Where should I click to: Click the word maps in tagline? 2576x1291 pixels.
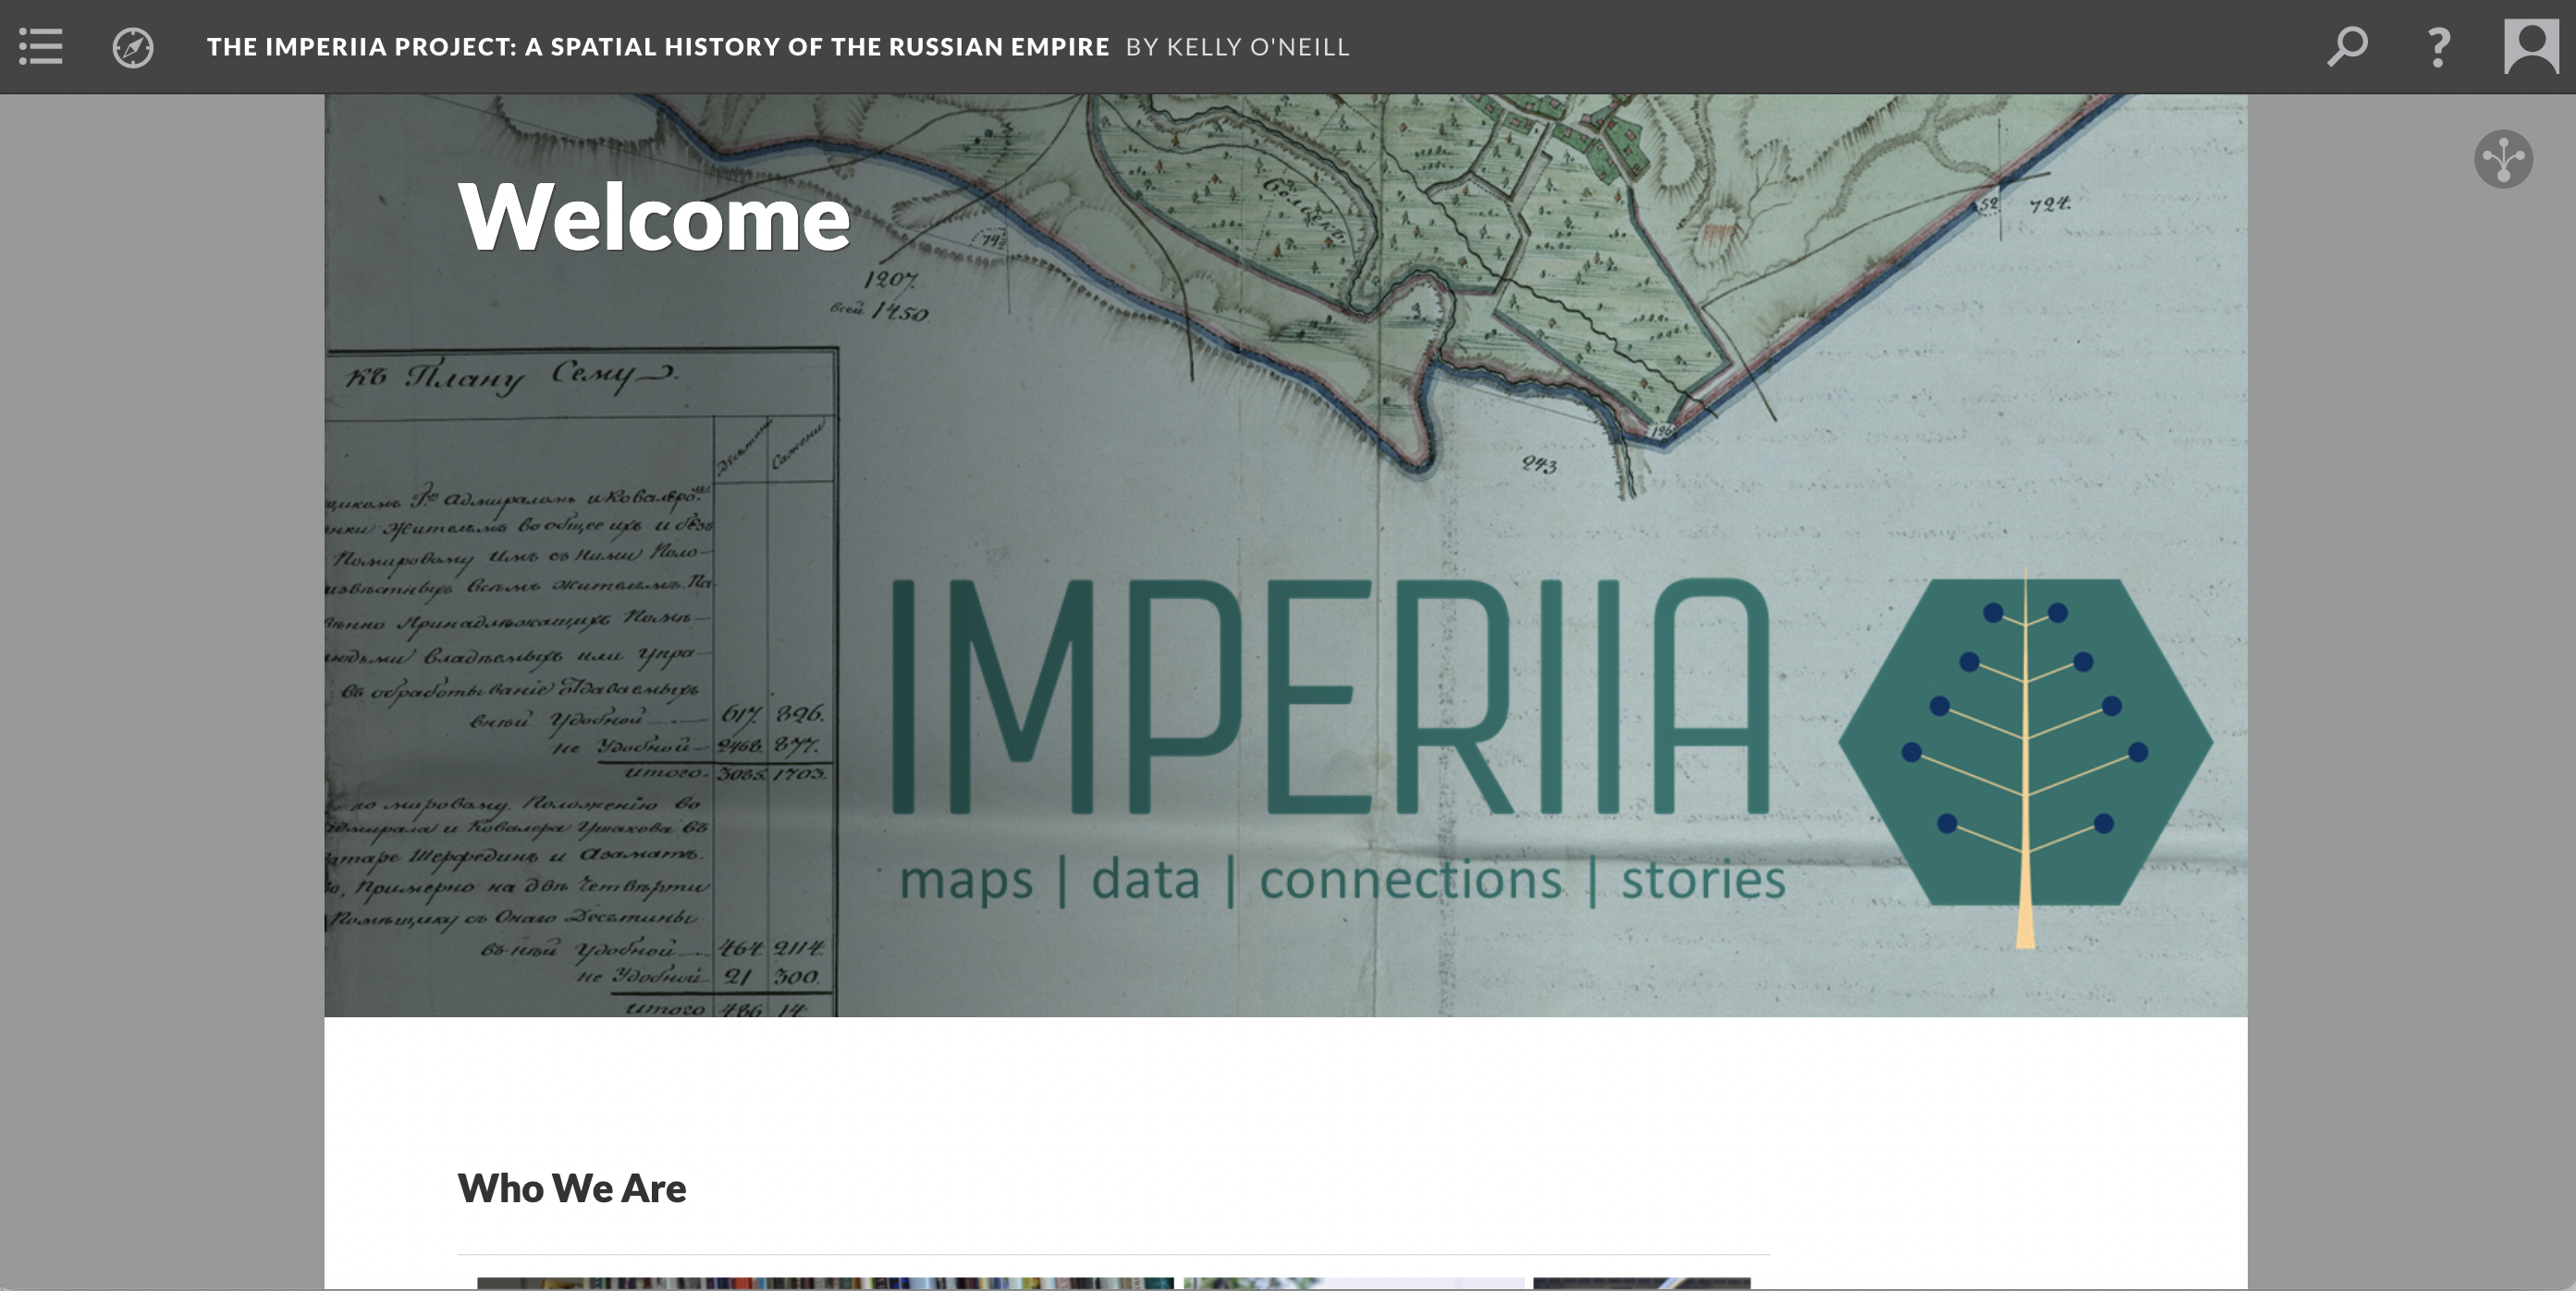966,881
